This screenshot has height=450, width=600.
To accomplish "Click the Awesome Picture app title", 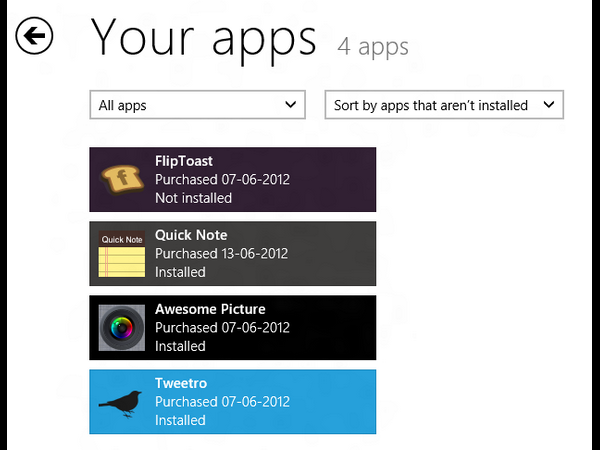I will 210,309.
